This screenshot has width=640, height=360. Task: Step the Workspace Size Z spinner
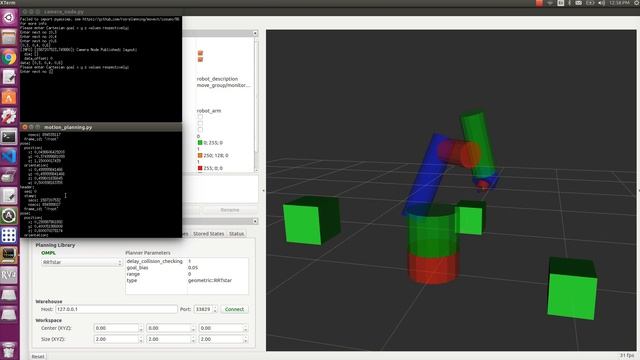pyautogui.click(x=245, y=339)
